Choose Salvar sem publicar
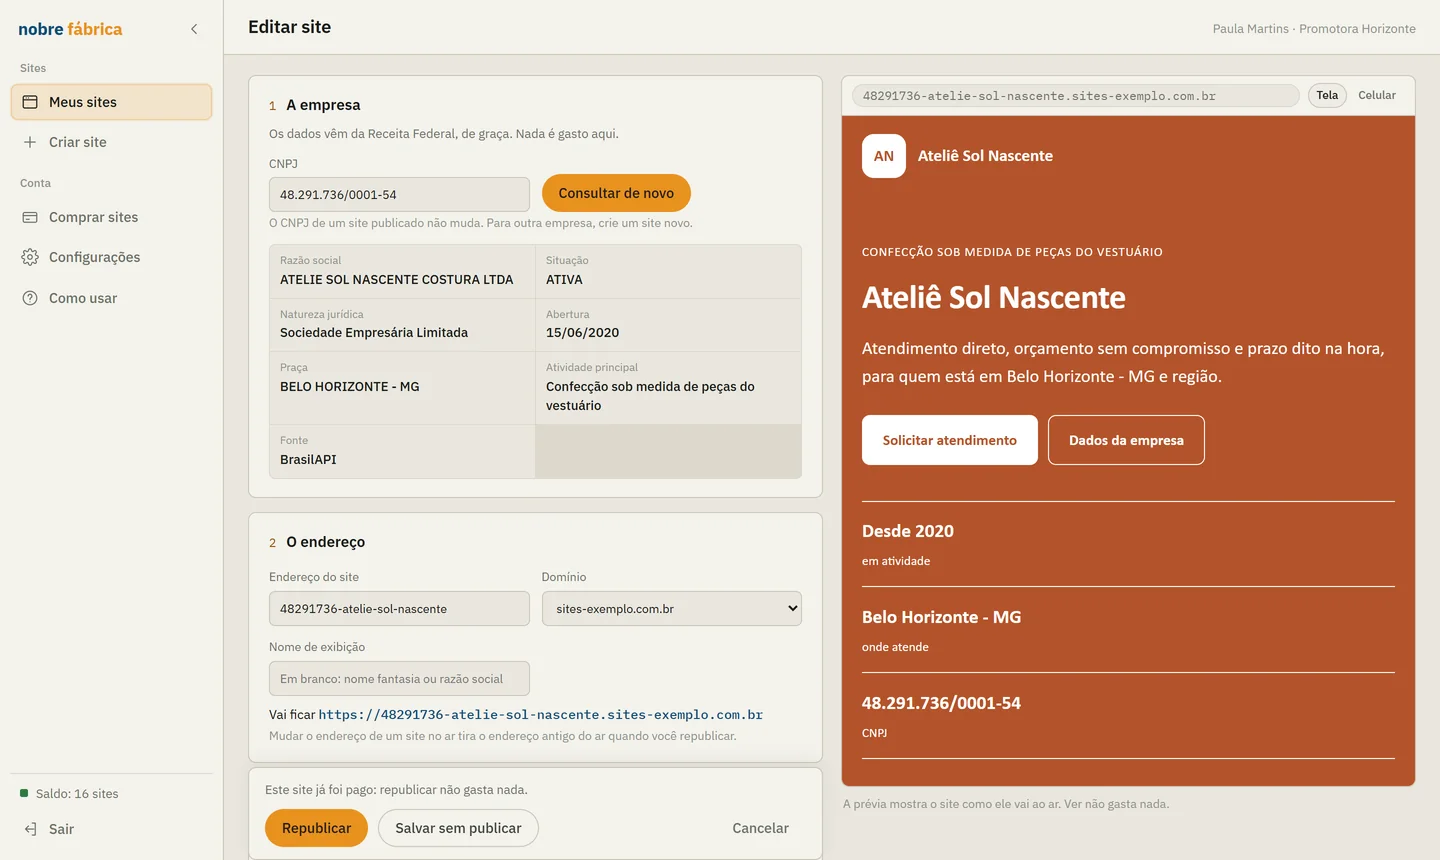The image size is (1440, 860). tap(458, 828)
